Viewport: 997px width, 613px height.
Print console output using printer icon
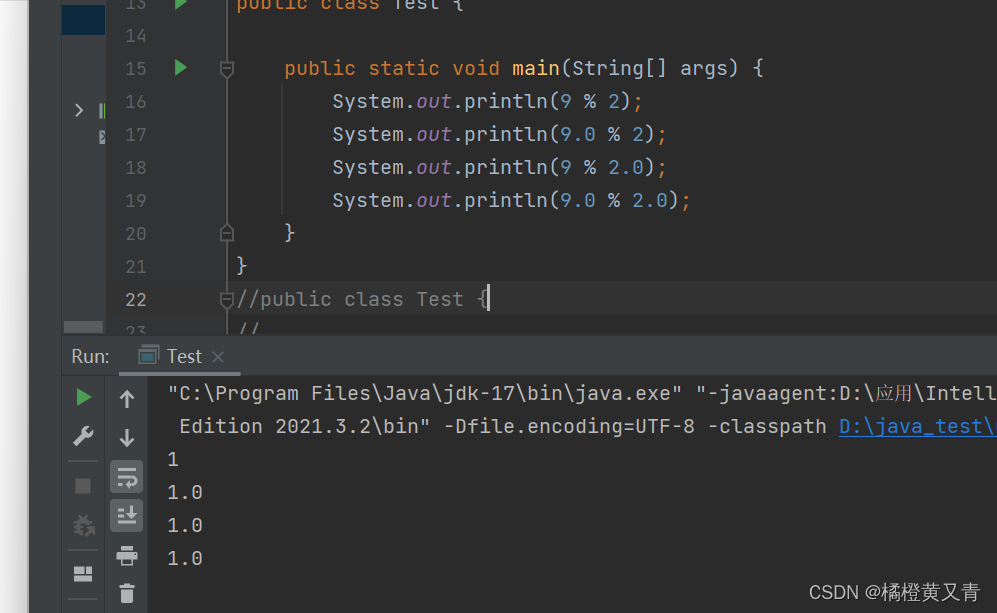coord(127,555)
